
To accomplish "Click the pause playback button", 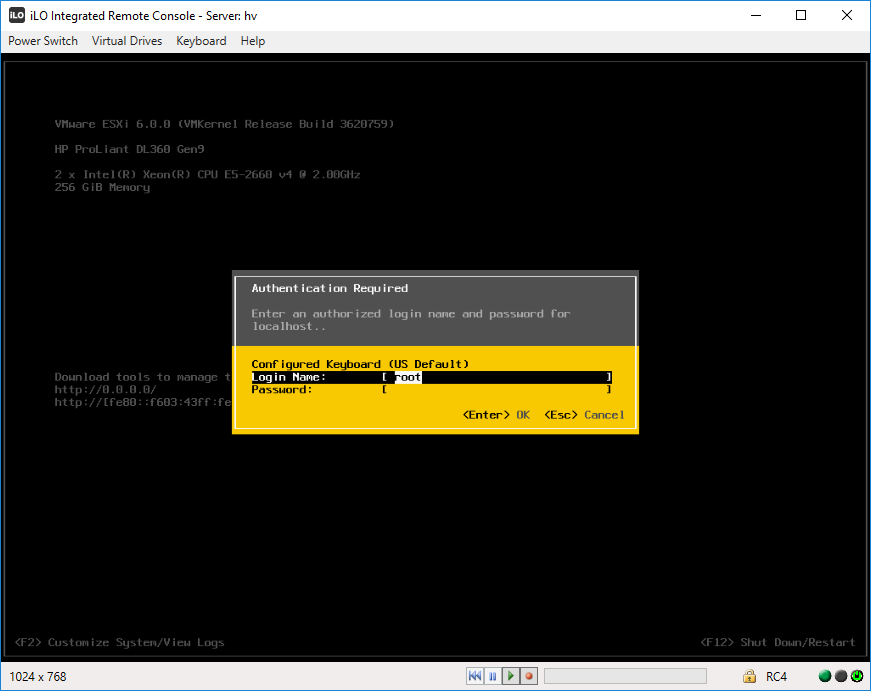I will click(493, 676).
